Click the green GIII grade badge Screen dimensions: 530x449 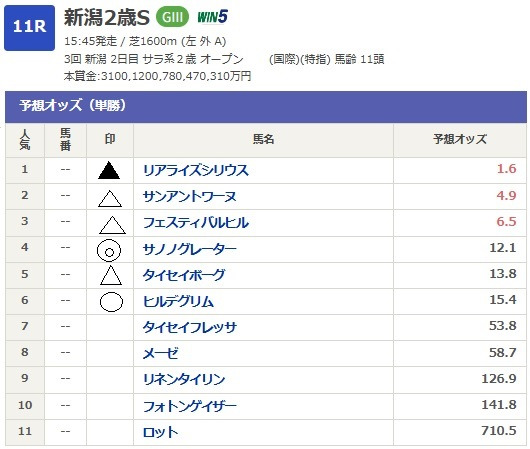[x=172, y=17]
